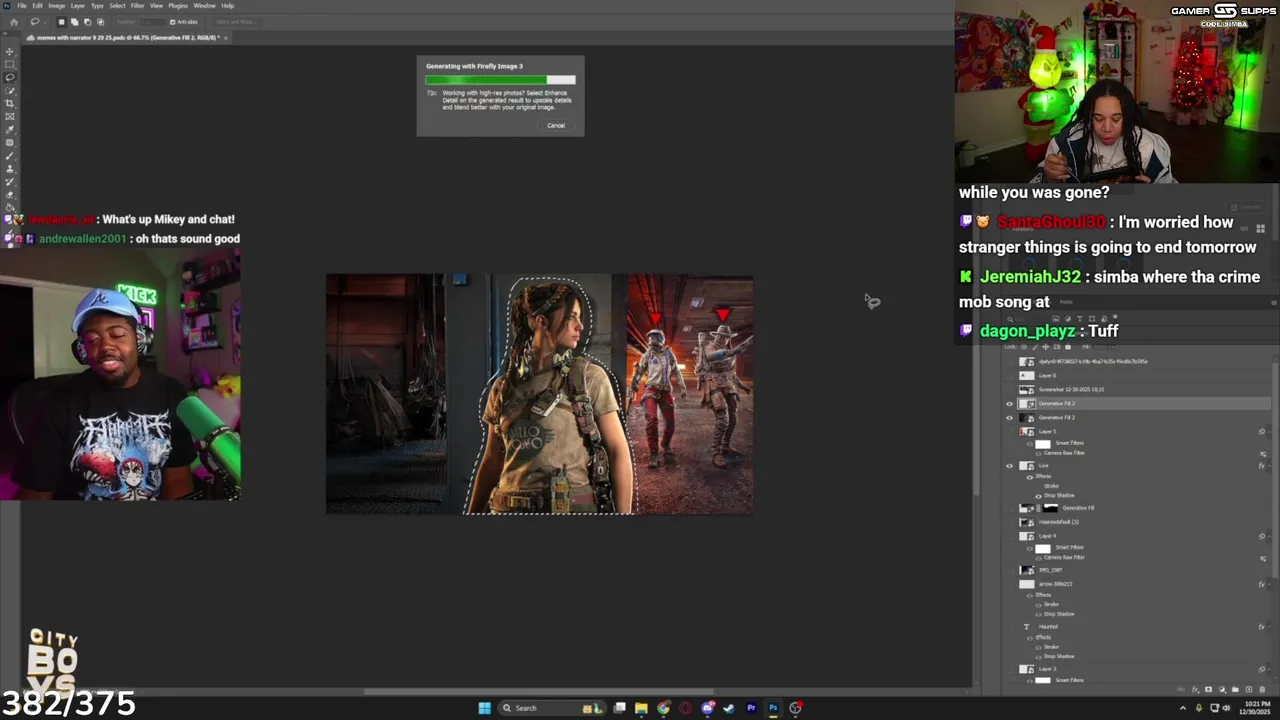Screen dimensions: 1280x720
Task: Add layer style fx icon at panel bottom
Action: tap(1195, 689)
